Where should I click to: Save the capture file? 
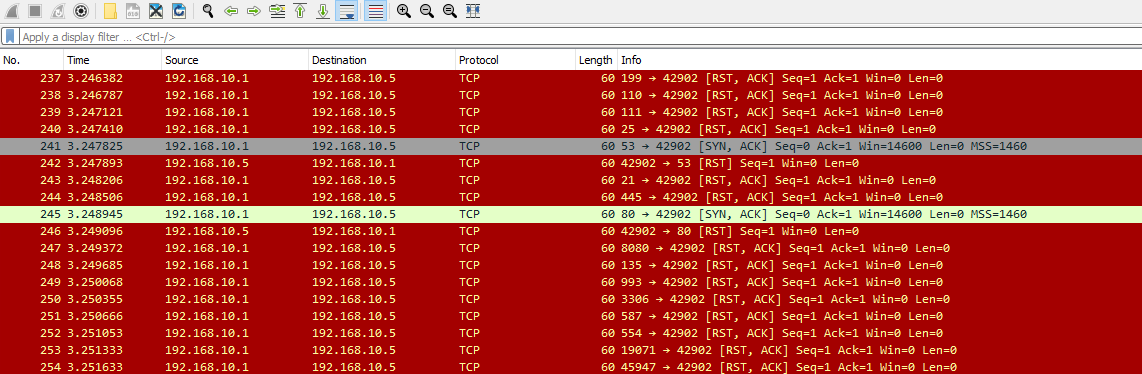click(x=133, y=11)
